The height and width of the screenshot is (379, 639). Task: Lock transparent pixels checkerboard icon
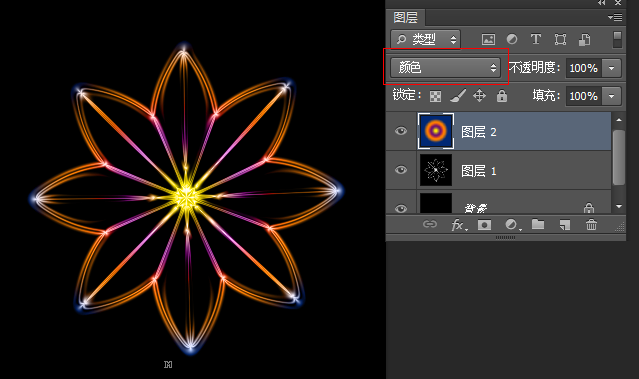click(435, 96)
